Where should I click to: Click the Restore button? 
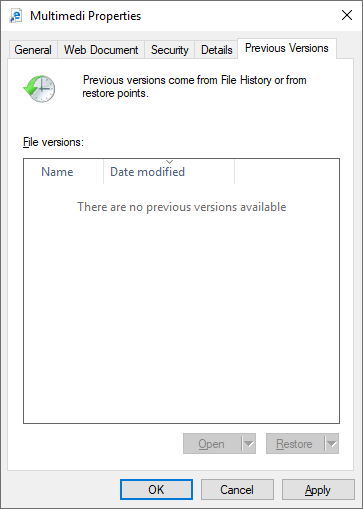[x=295, y=444]
